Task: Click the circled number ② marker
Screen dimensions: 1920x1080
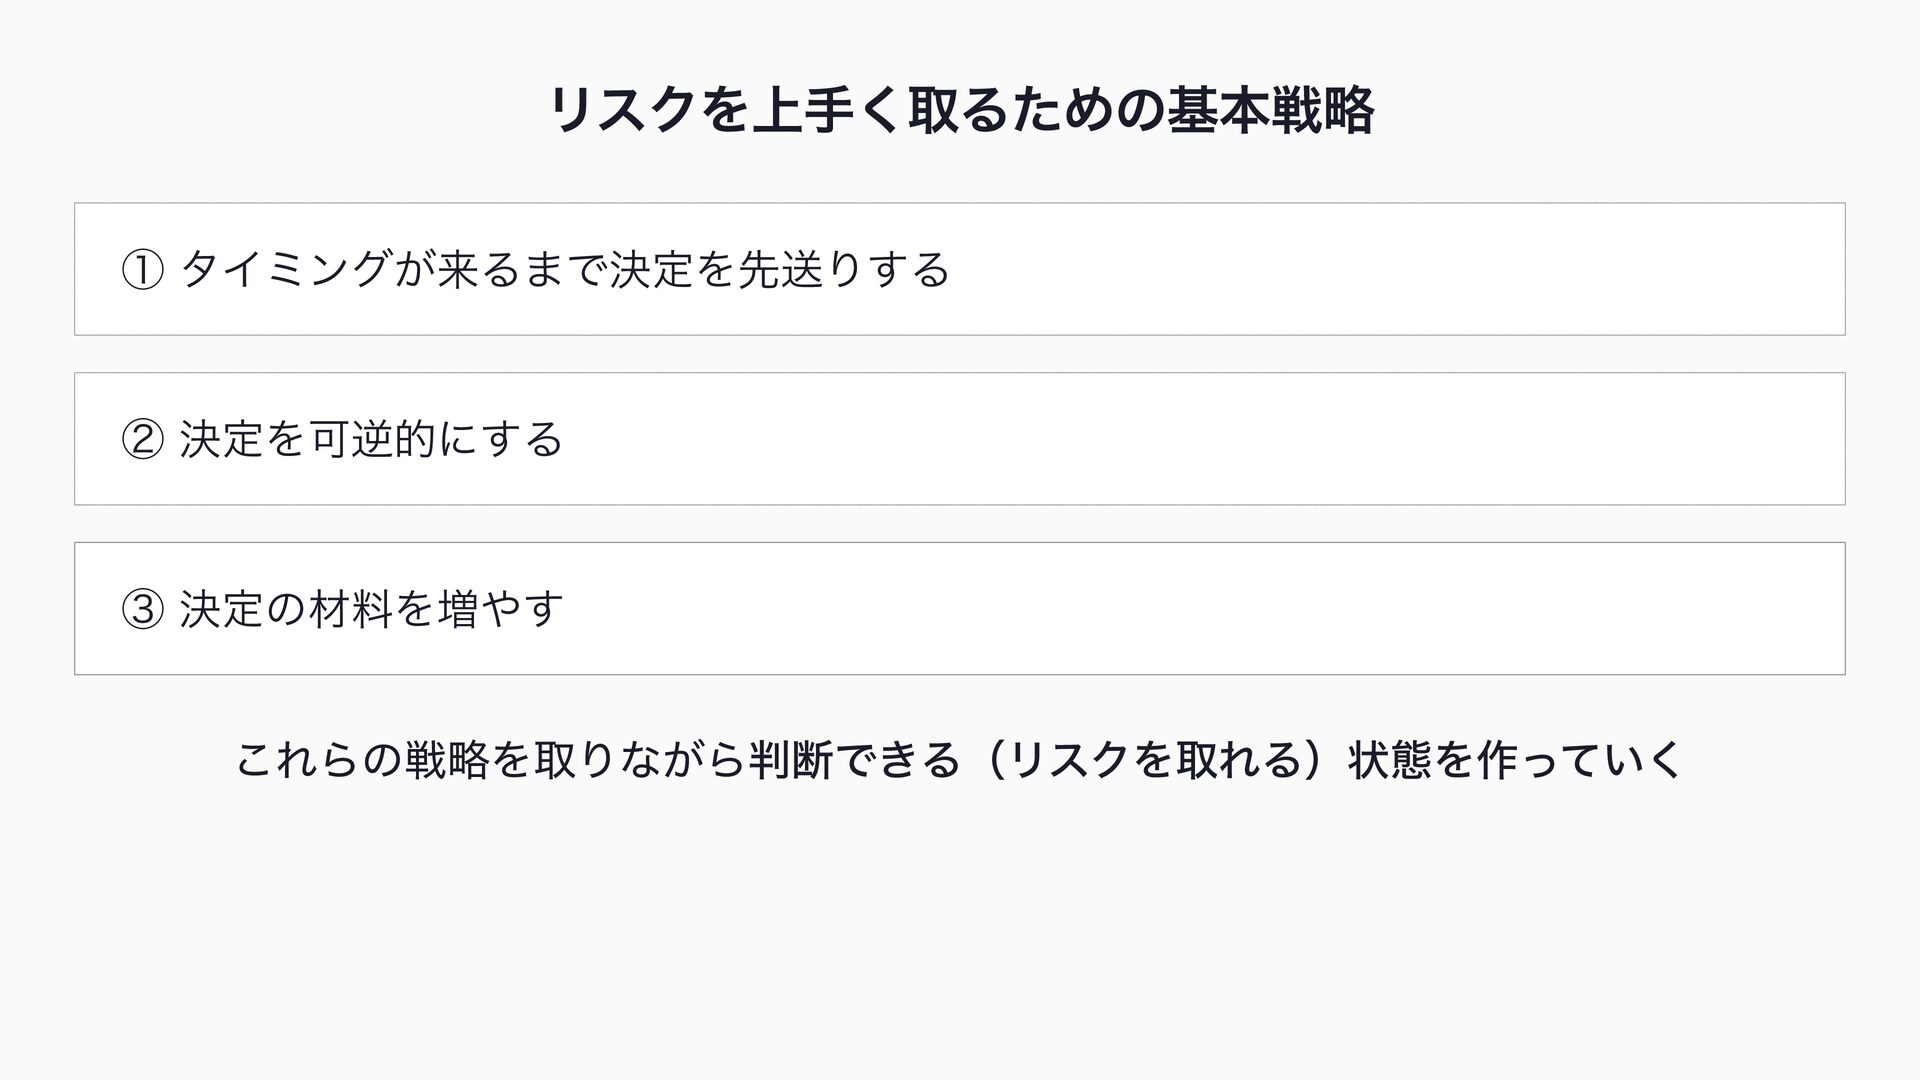Action: tap(141, 440)
